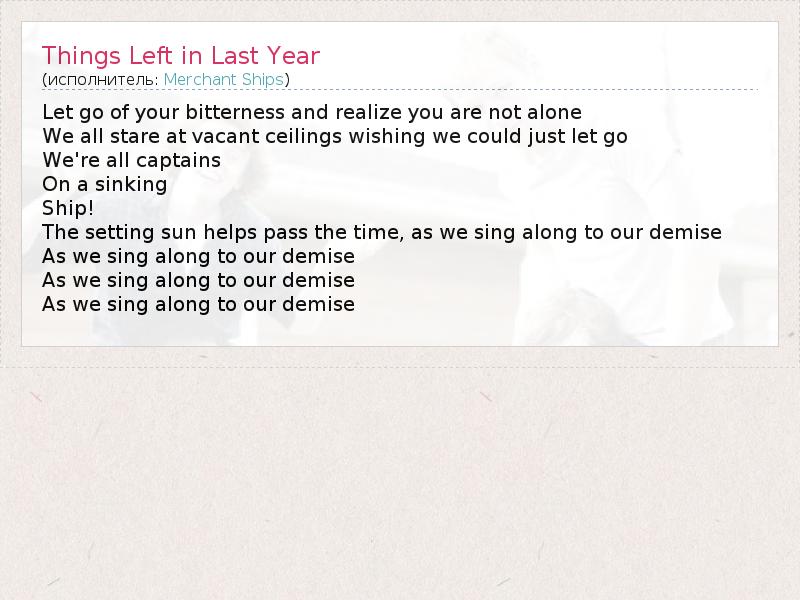
Task: Click the line beginning The setting sun
Action: pyautogui.click(x=381, y=232)
